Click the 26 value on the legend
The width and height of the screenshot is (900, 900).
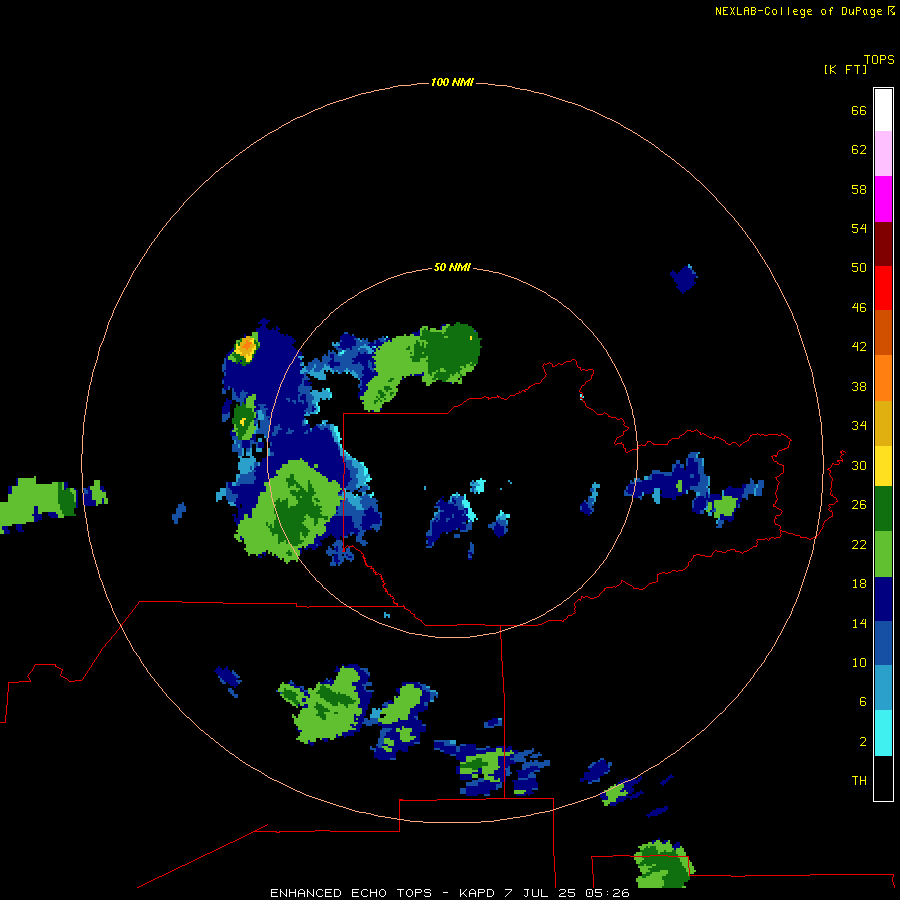click(x=859, y=505)
